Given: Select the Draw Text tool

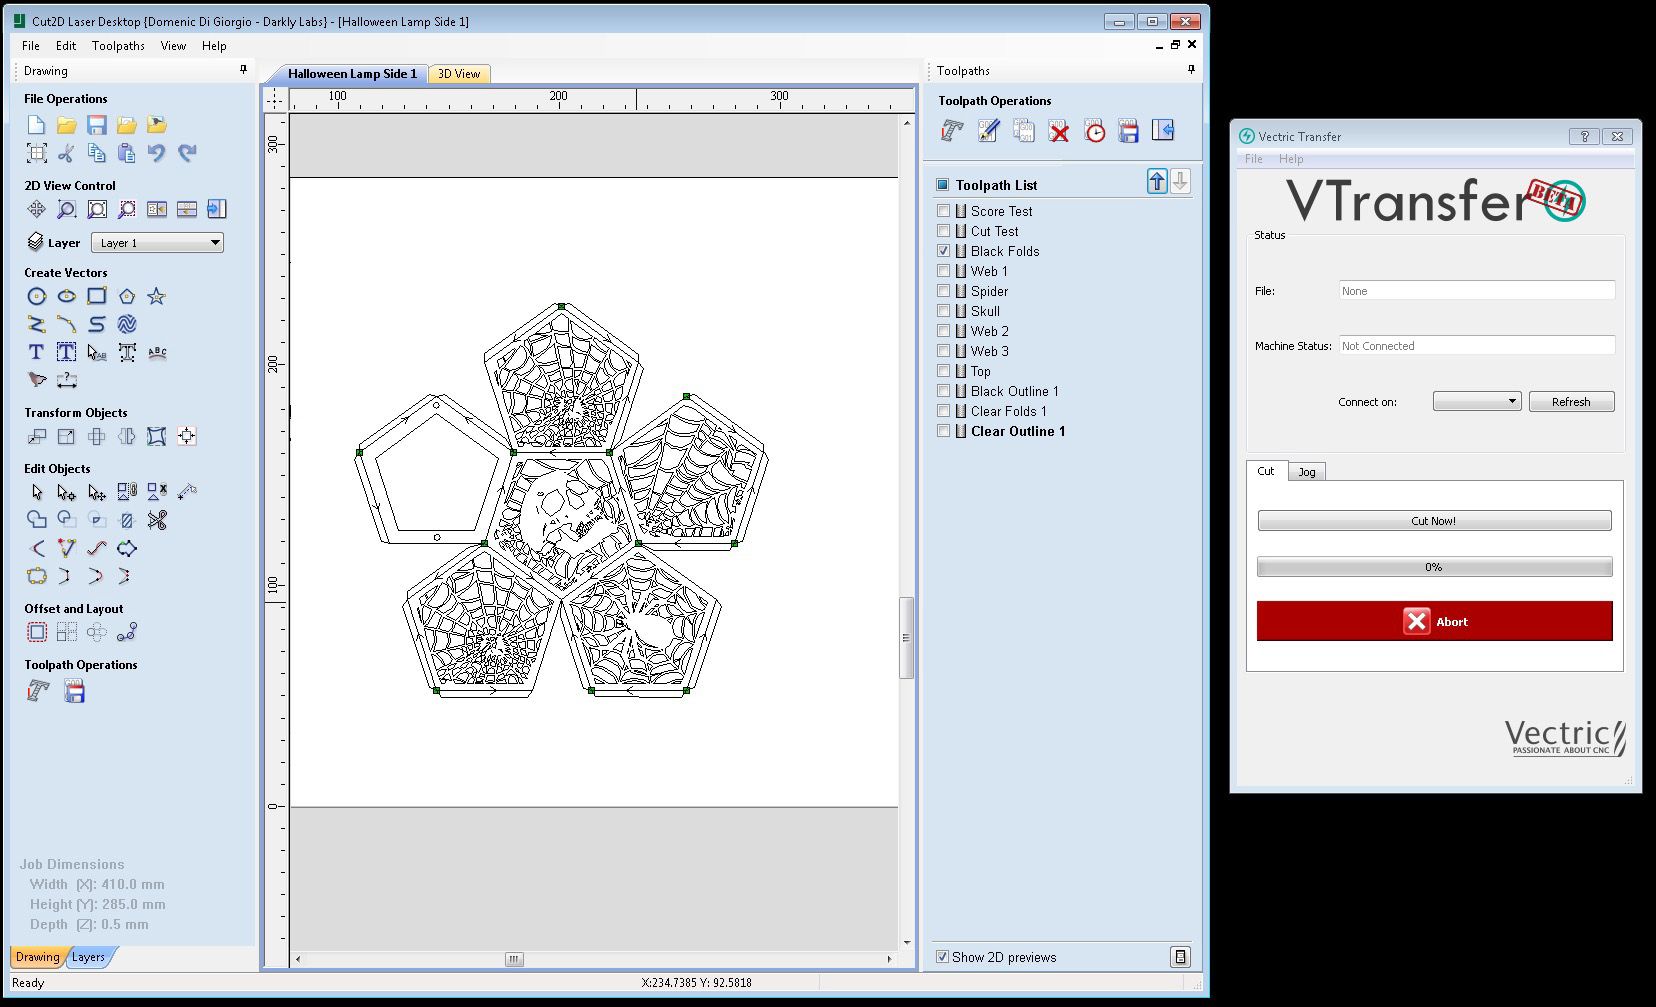Looking at the screenshot, I should point(37,352).
